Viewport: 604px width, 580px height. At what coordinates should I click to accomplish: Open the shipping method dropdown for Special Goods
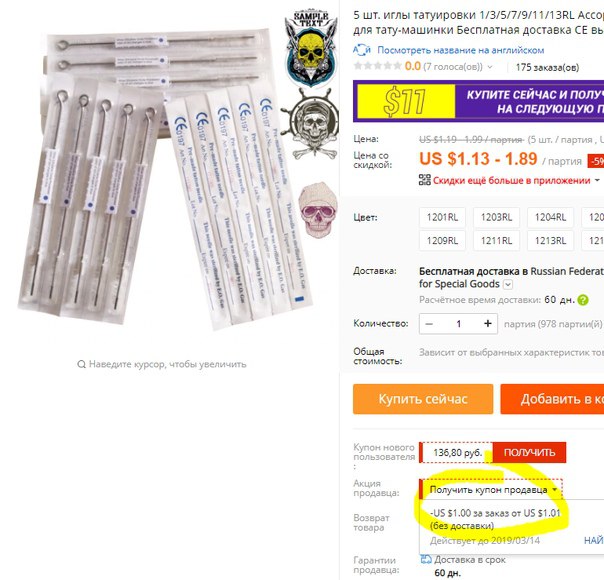pos(508,285)
